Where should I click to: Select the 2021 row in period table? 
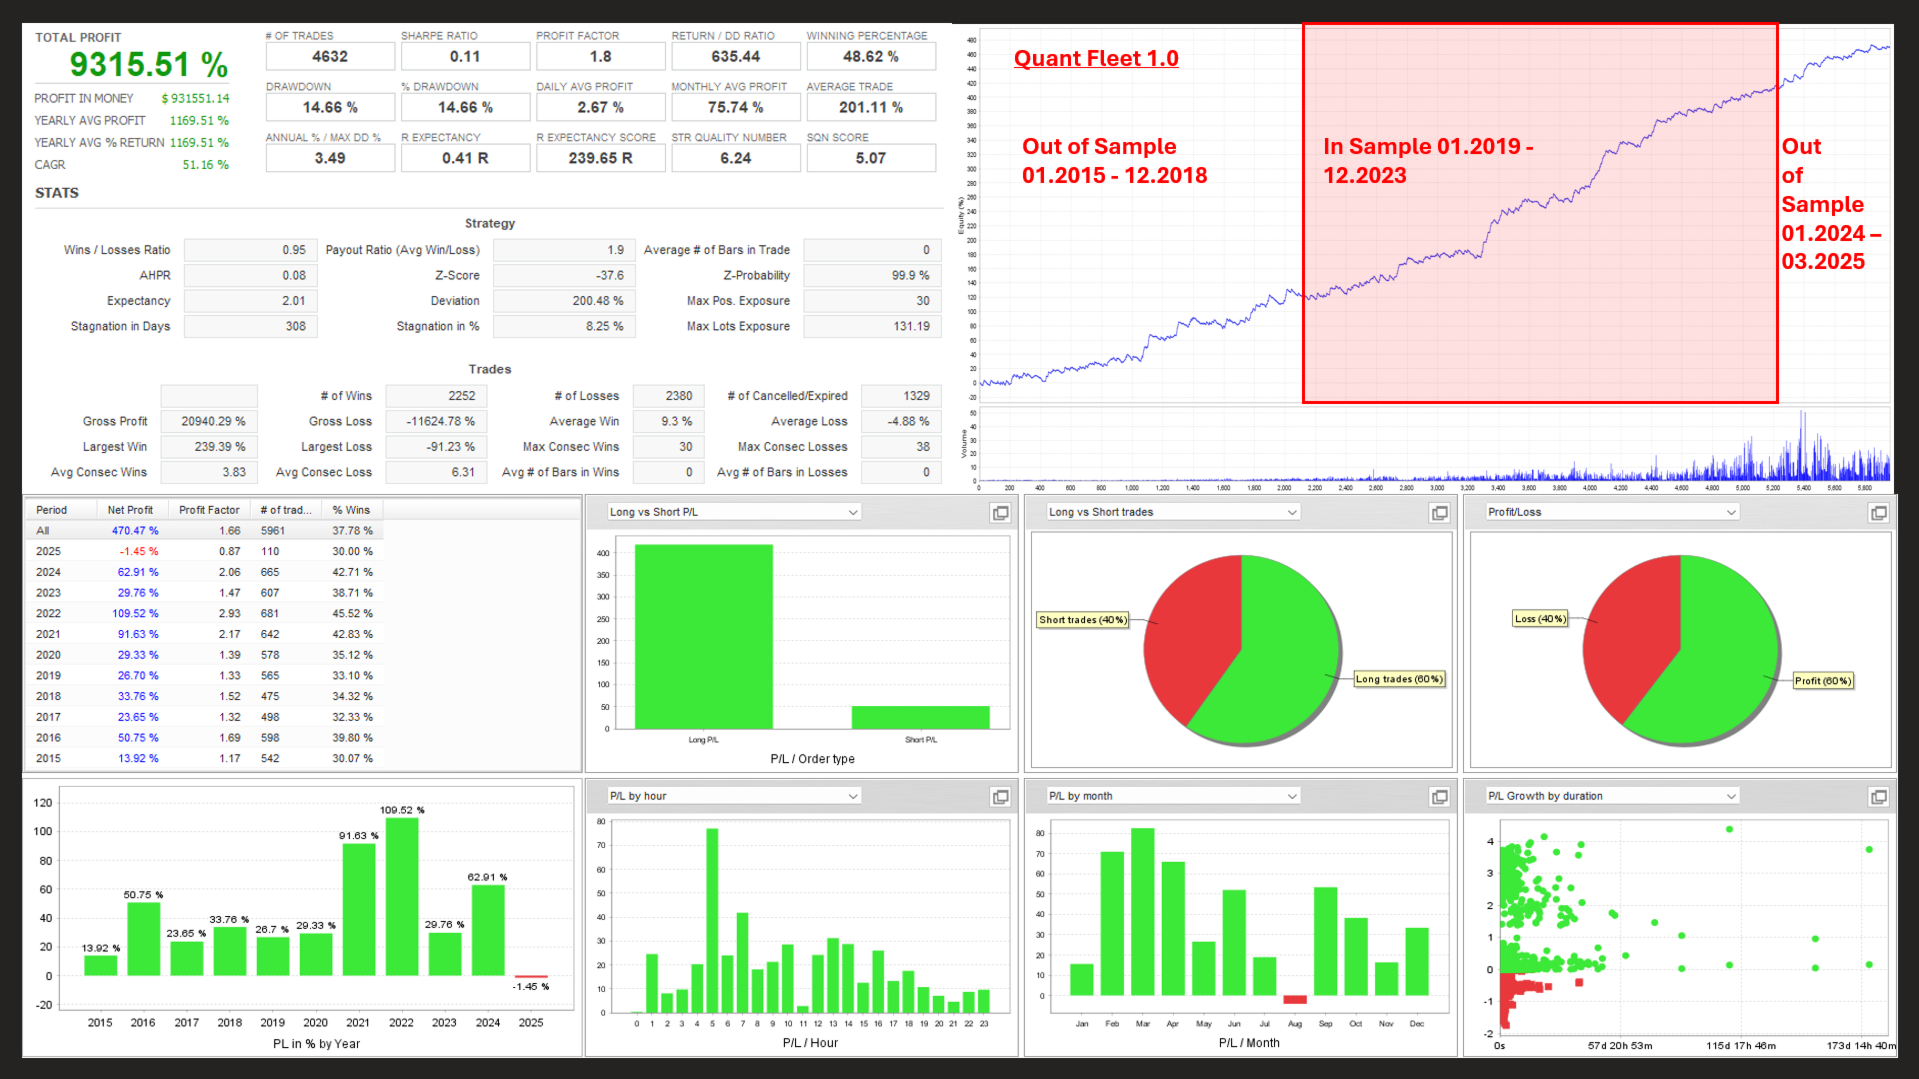tap(204, 634)
